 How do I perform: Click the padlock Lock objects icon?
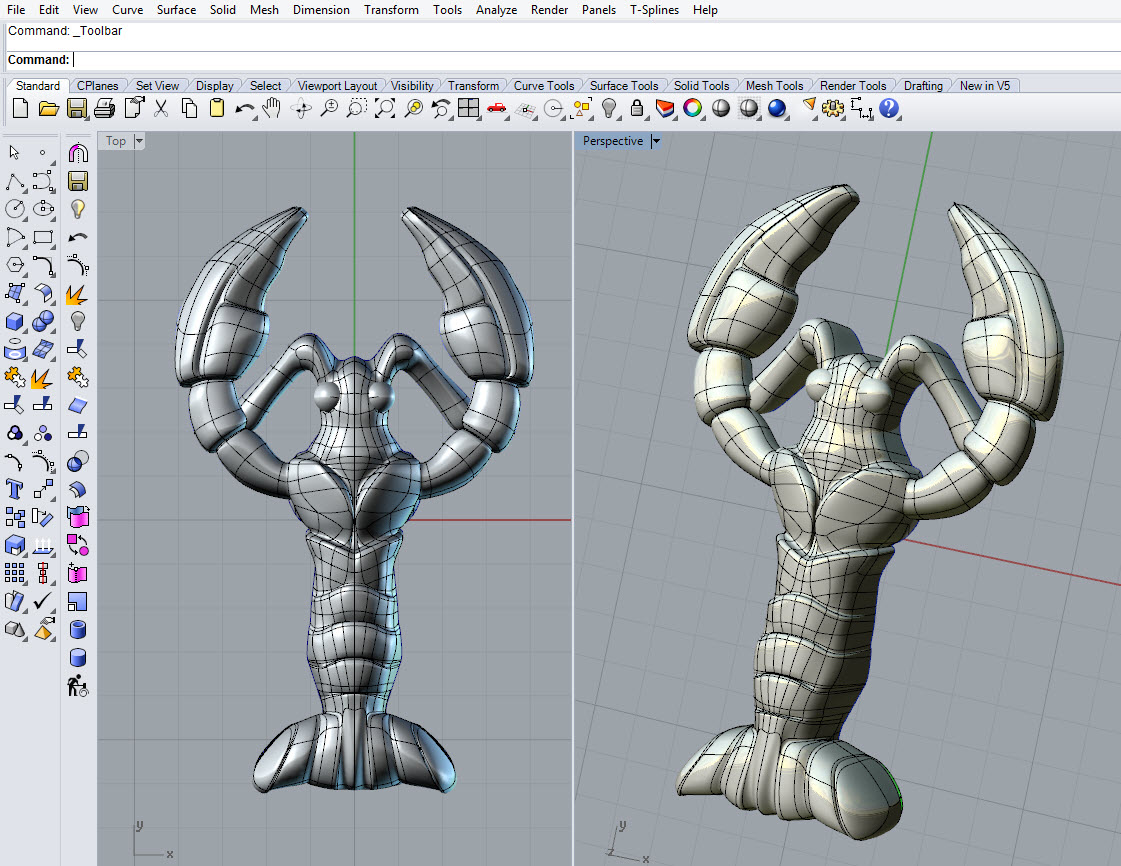point(637,109)
